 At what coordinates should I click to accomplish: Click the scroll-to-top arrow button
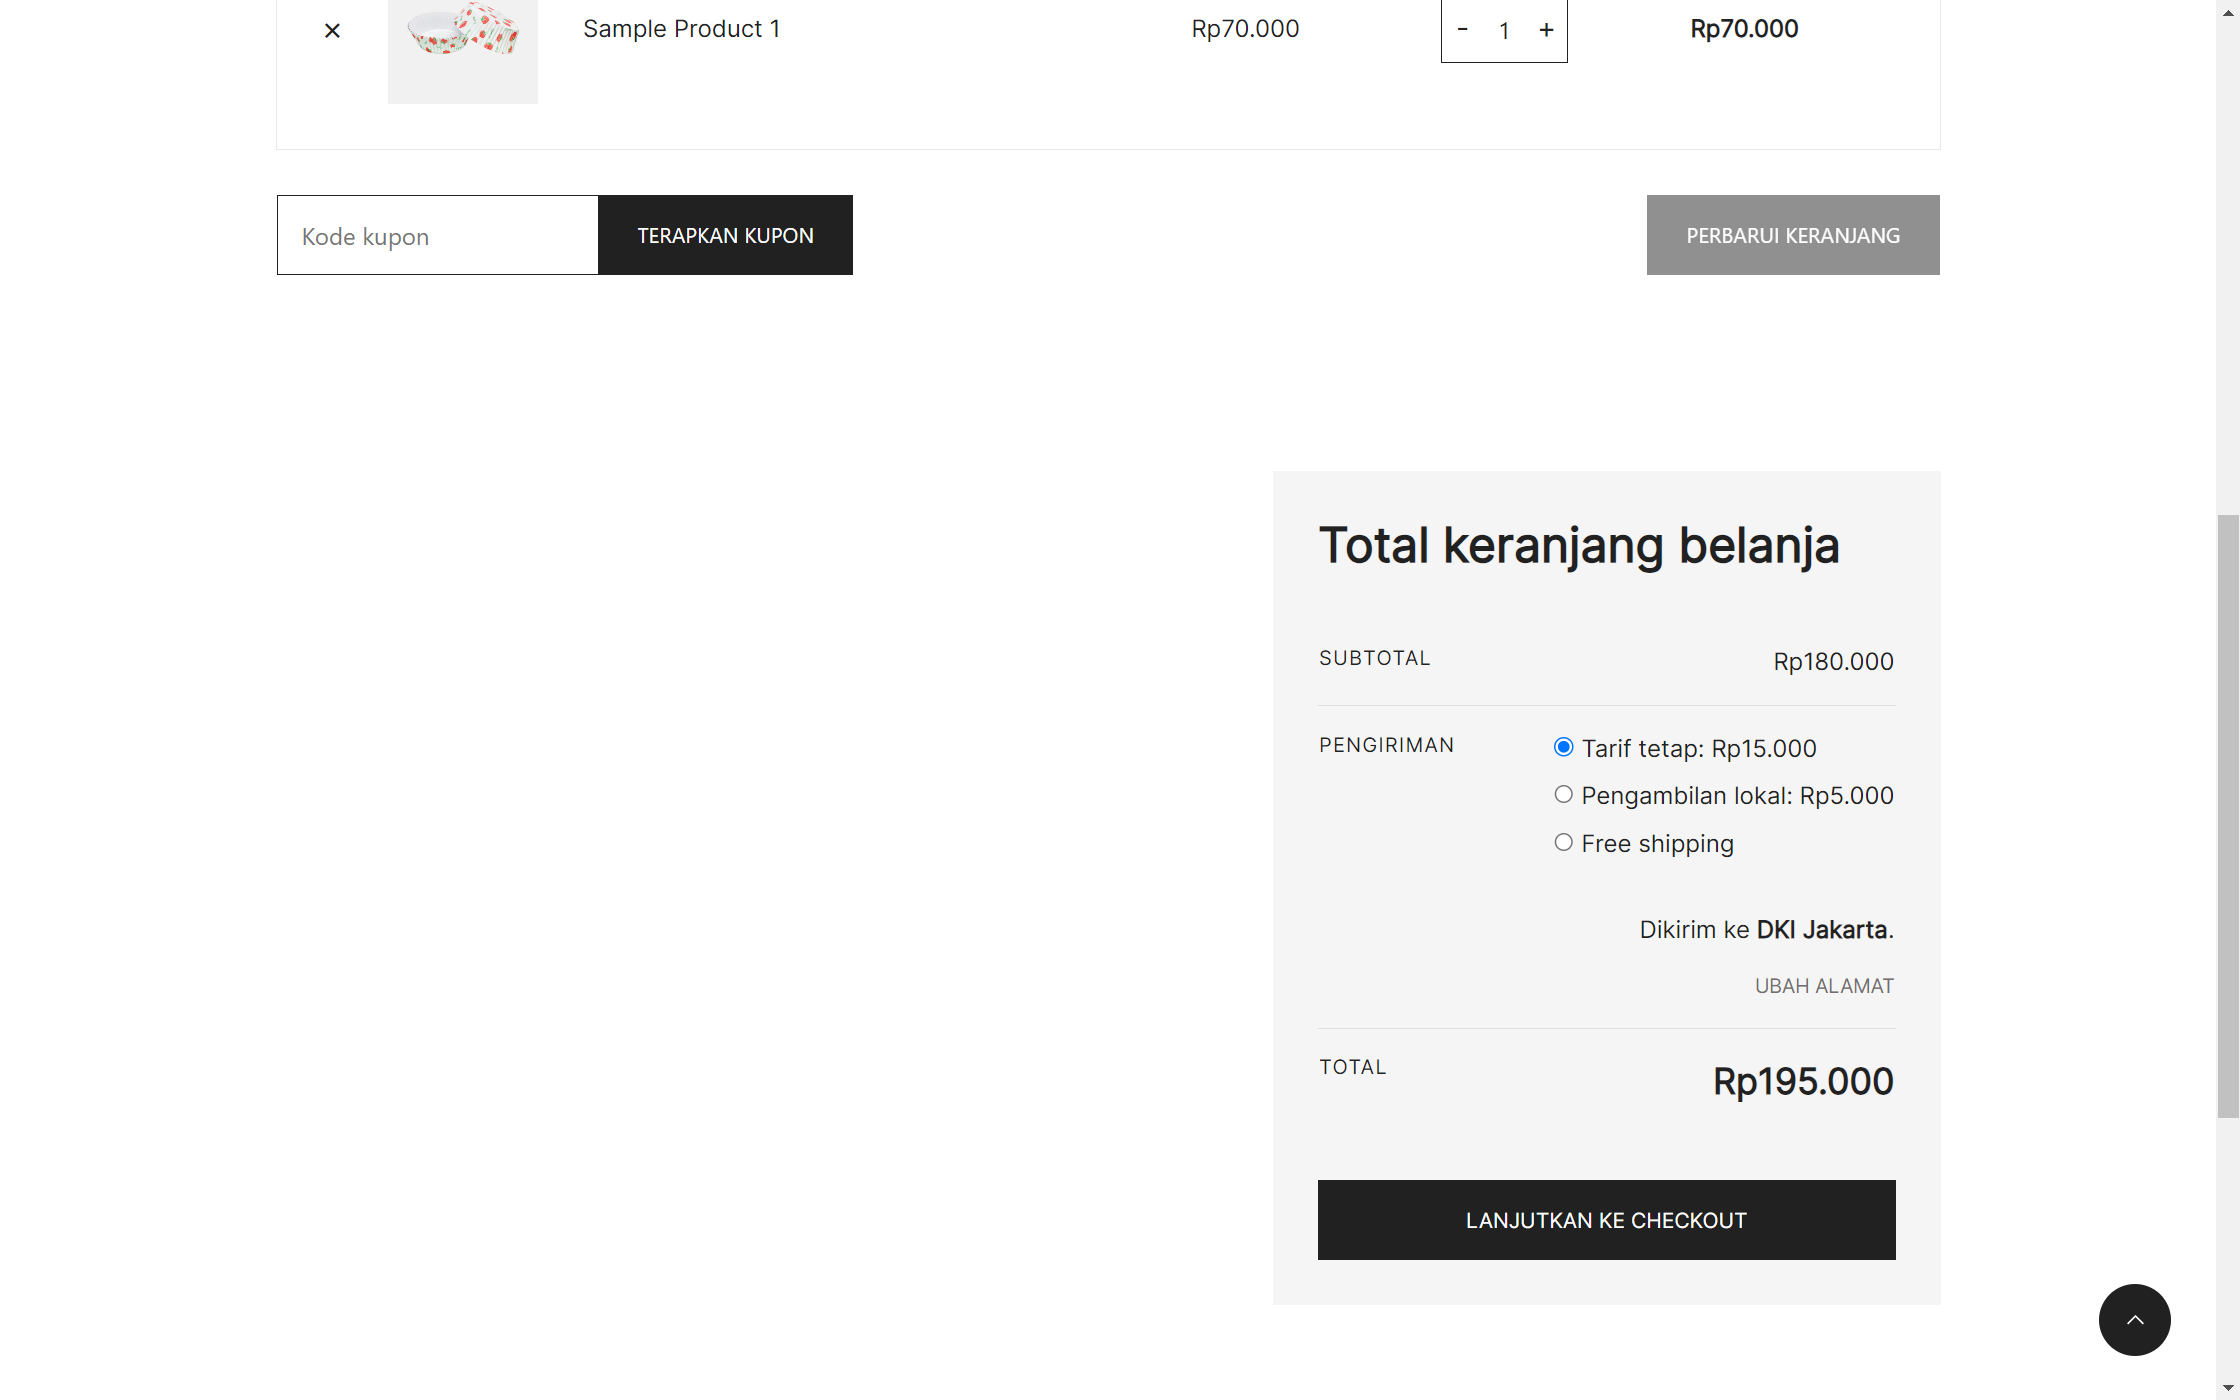tap(2134, 1320)
